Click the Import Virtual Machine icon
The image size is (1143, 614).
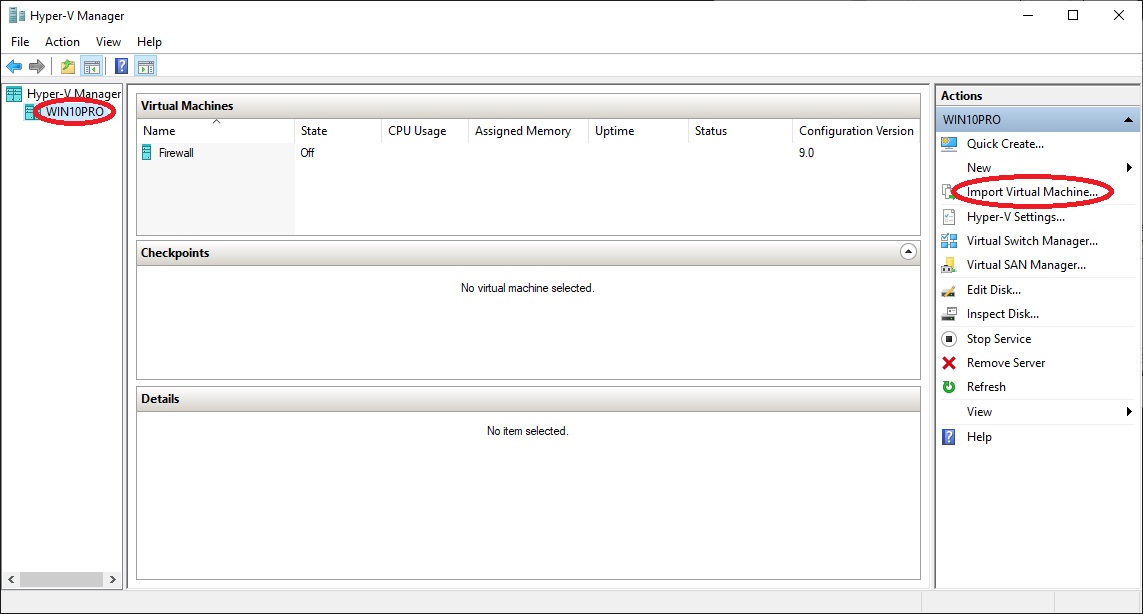point(948,192)
